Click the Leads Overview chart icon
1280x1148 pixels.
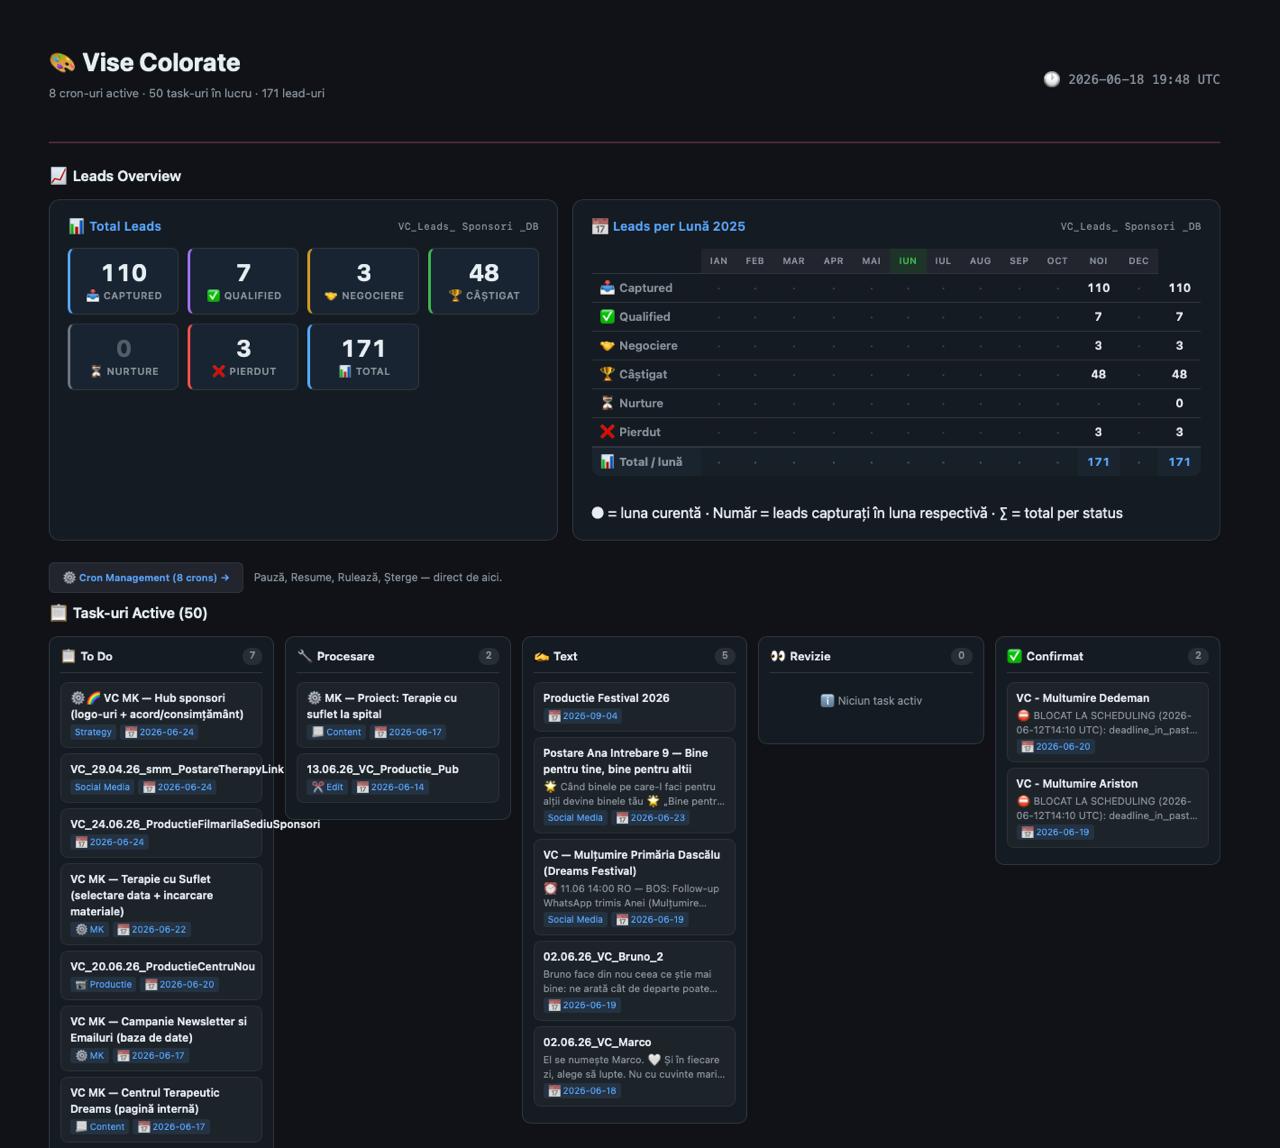pyautogui.click(x=58, y=176)
